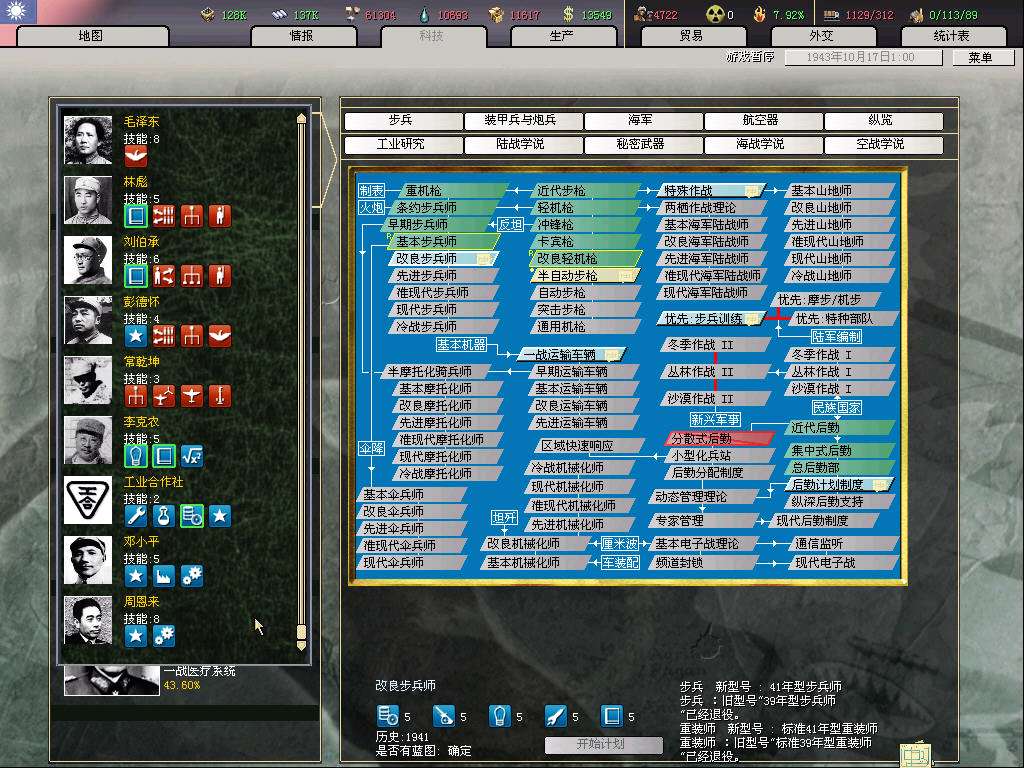Click the dissent flame icon in top bar

[x=760, y=14]
